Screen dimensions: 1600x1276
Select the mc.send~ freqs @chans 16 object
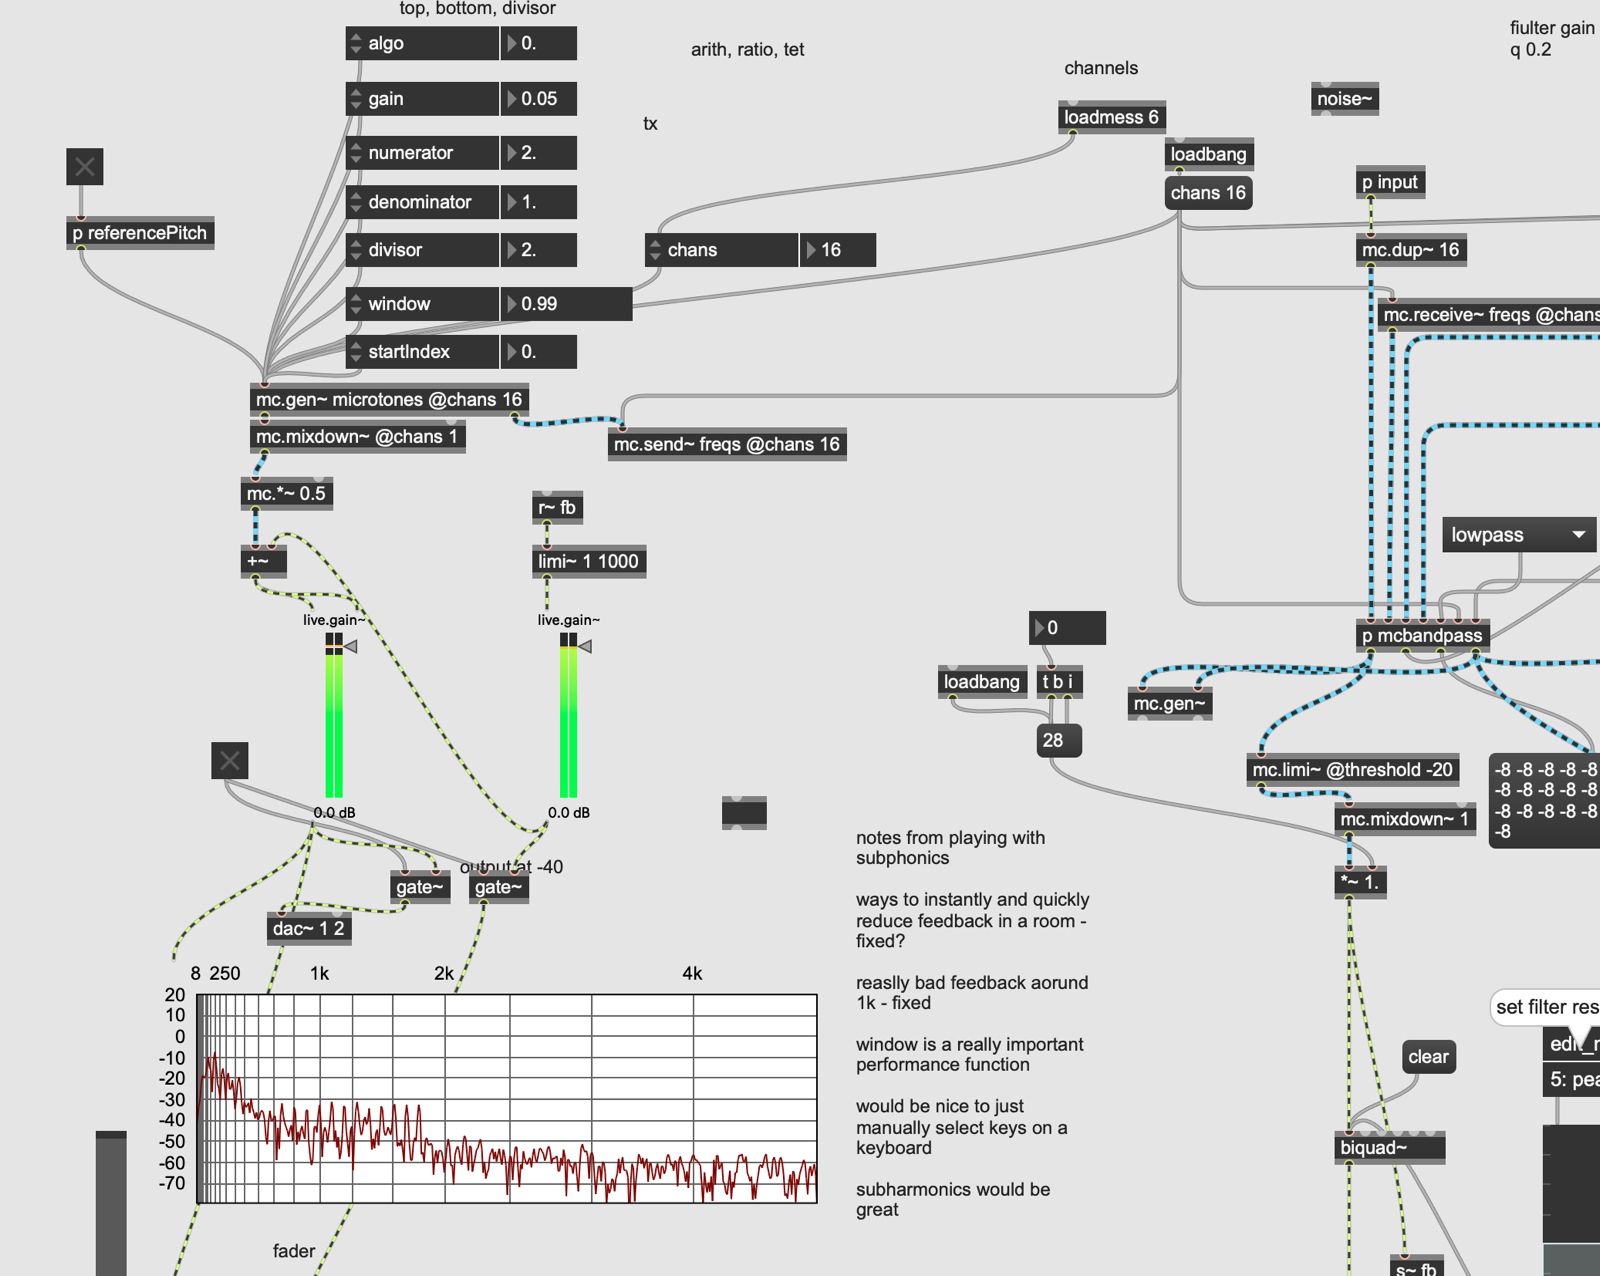point(727,445)
